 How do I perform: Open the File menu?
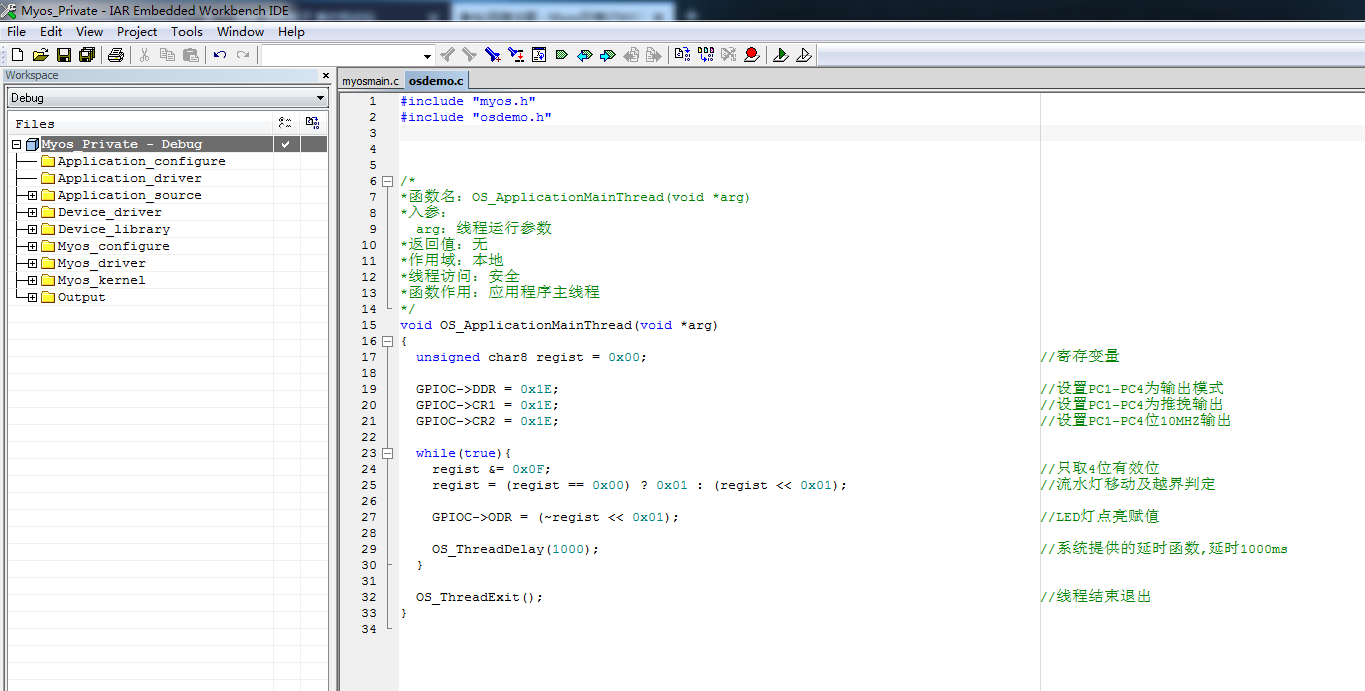16,31
